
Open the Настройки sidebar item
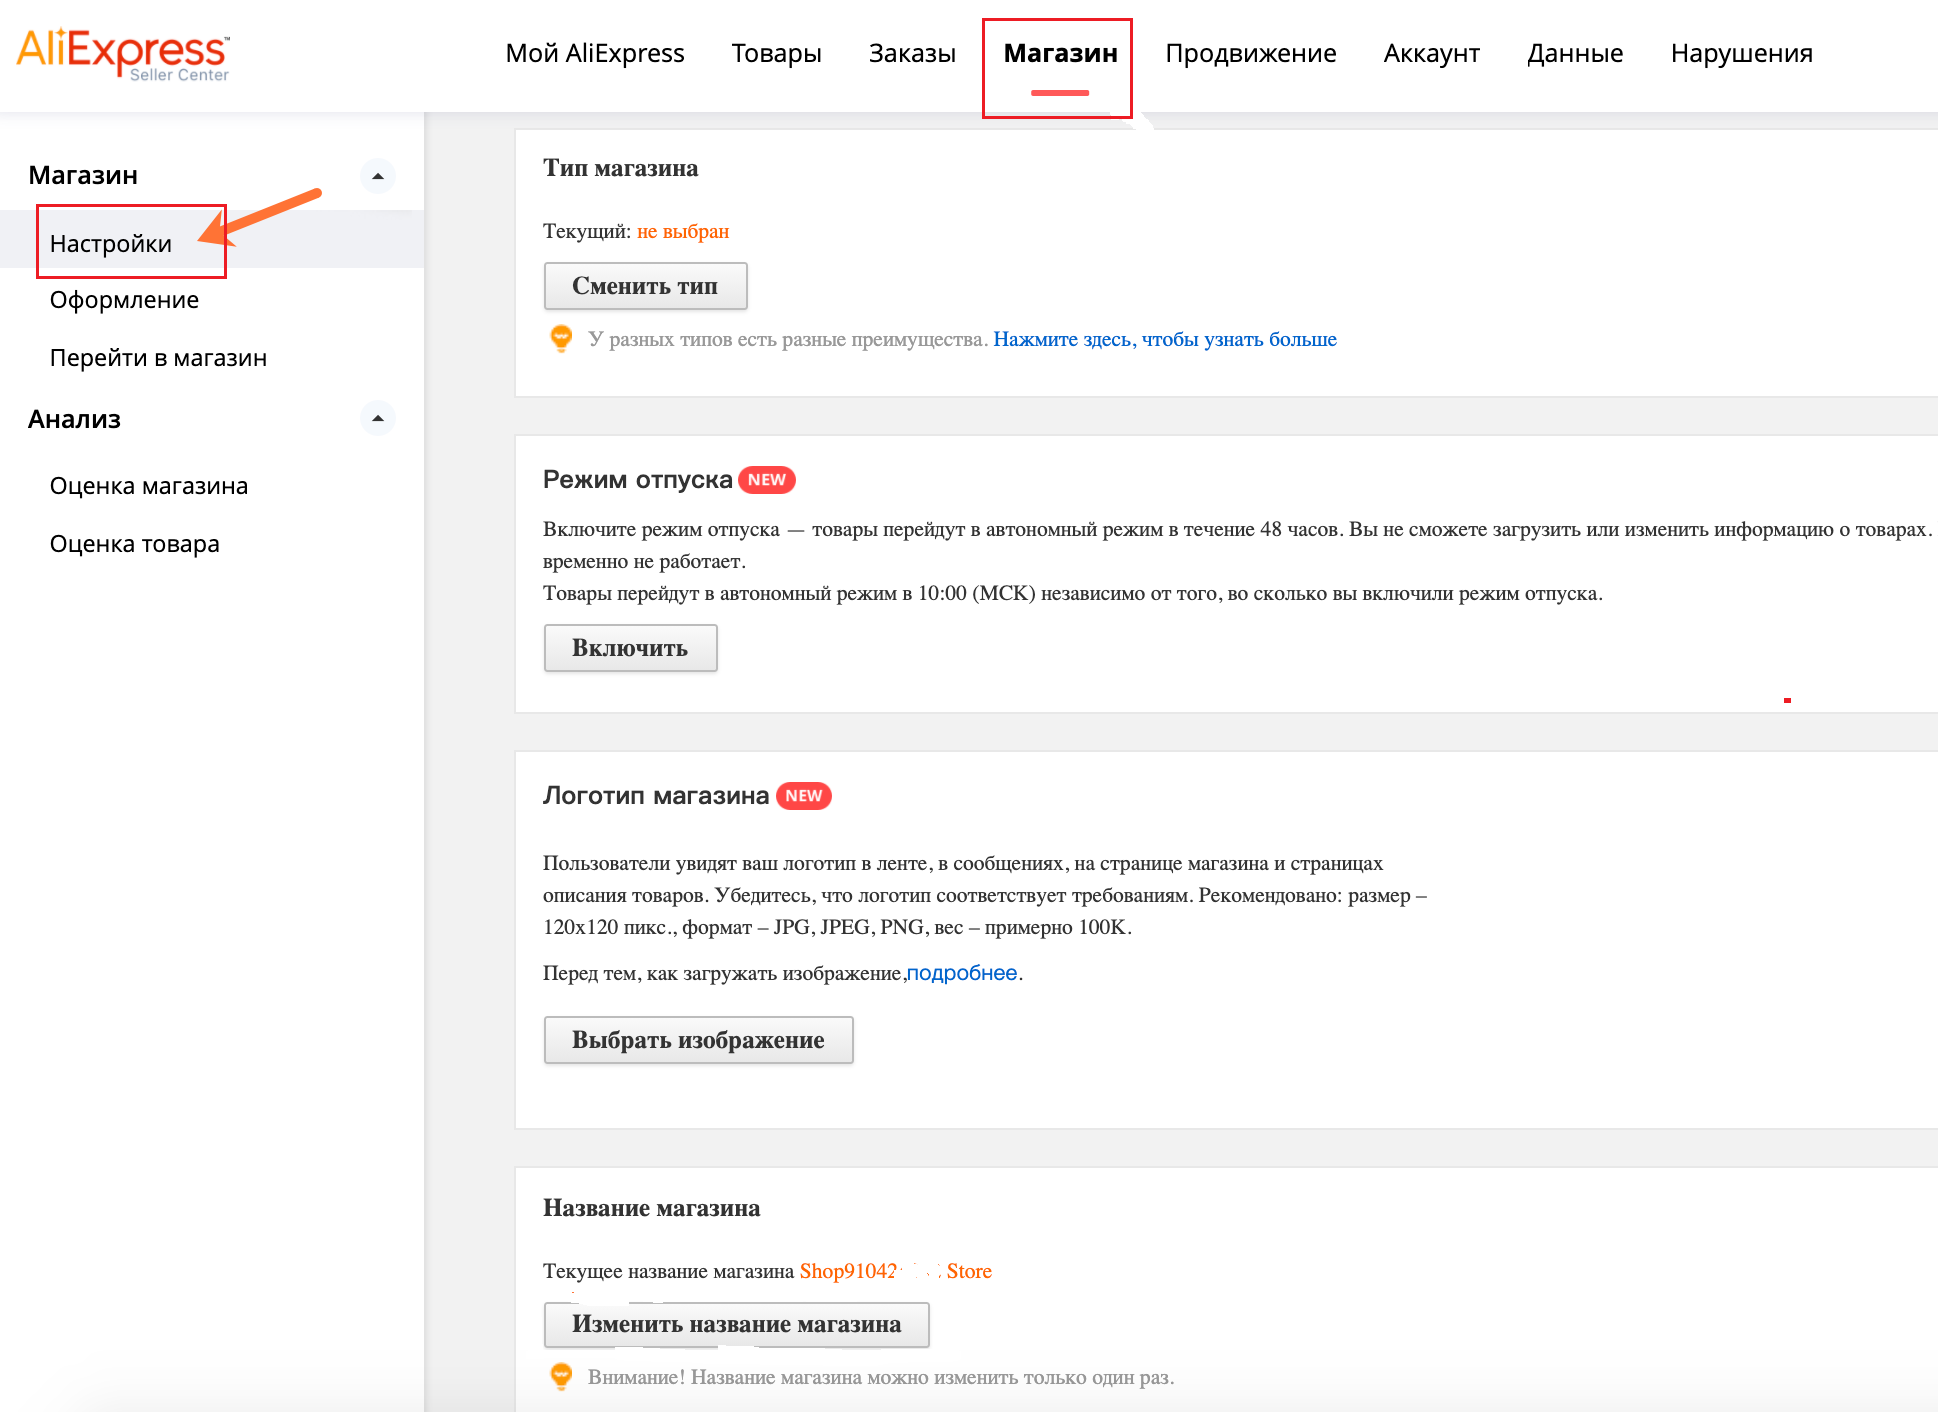coord(112,243)
